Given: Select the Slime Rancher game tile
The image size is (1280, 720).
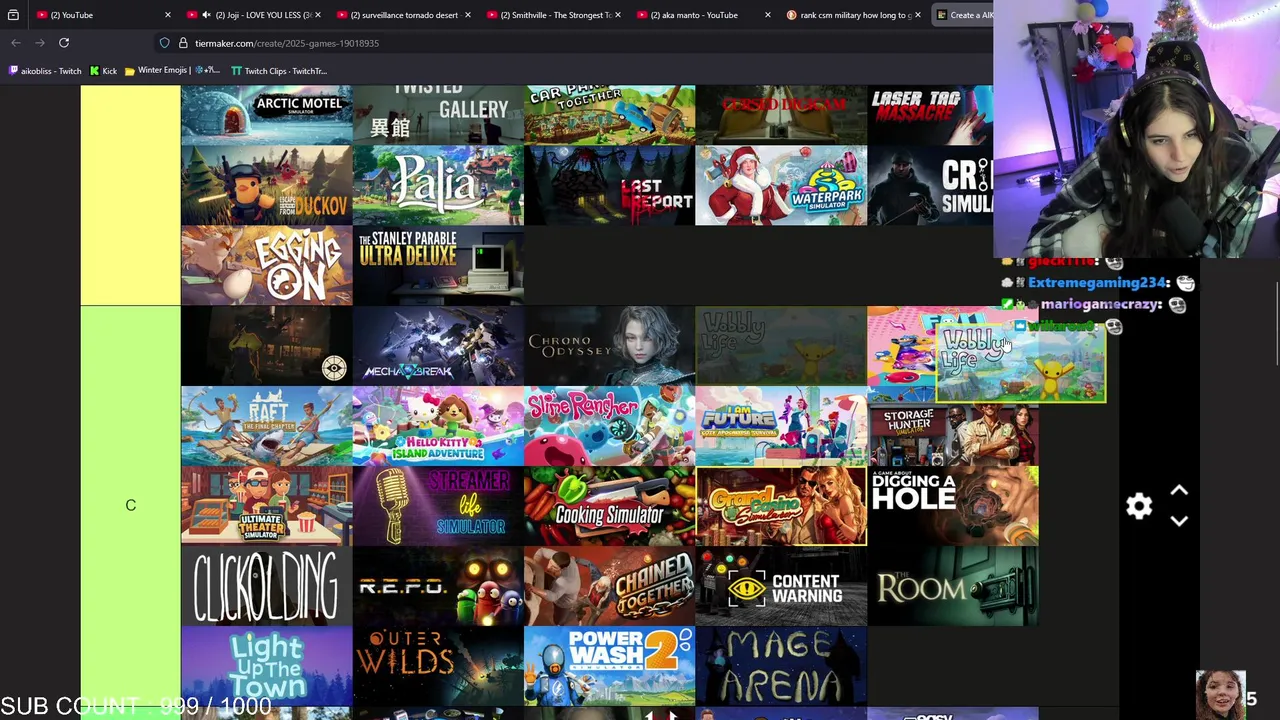Looking at the screenshot, I should click(610, 426).
